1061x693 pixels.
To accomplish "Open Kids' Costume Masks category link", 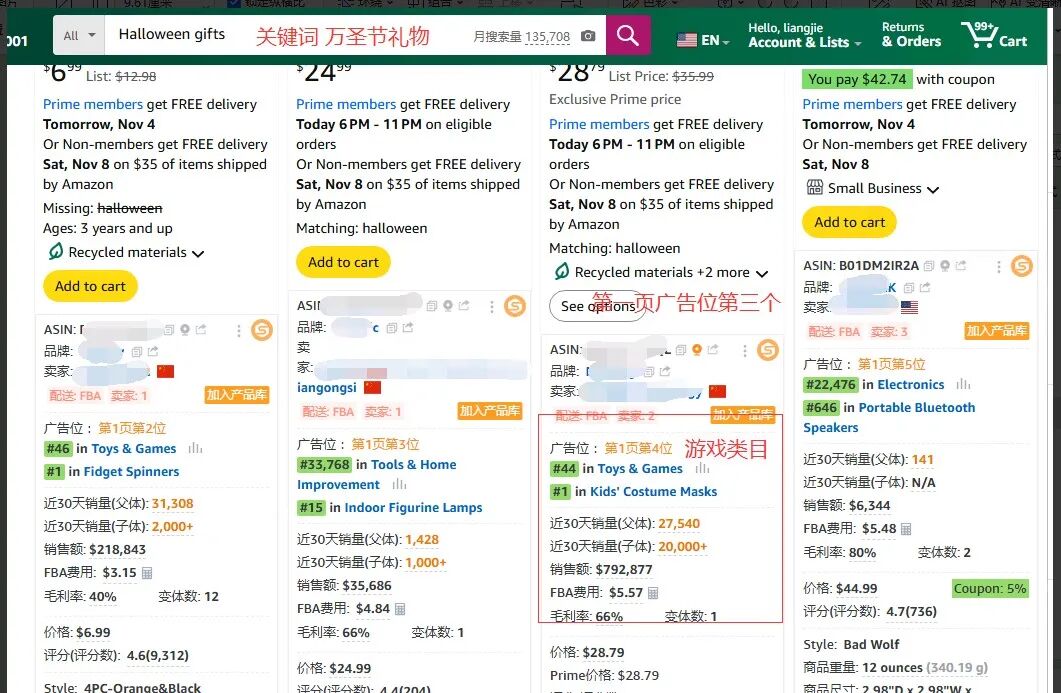I will pyautogui.click(x=653, y=491).
